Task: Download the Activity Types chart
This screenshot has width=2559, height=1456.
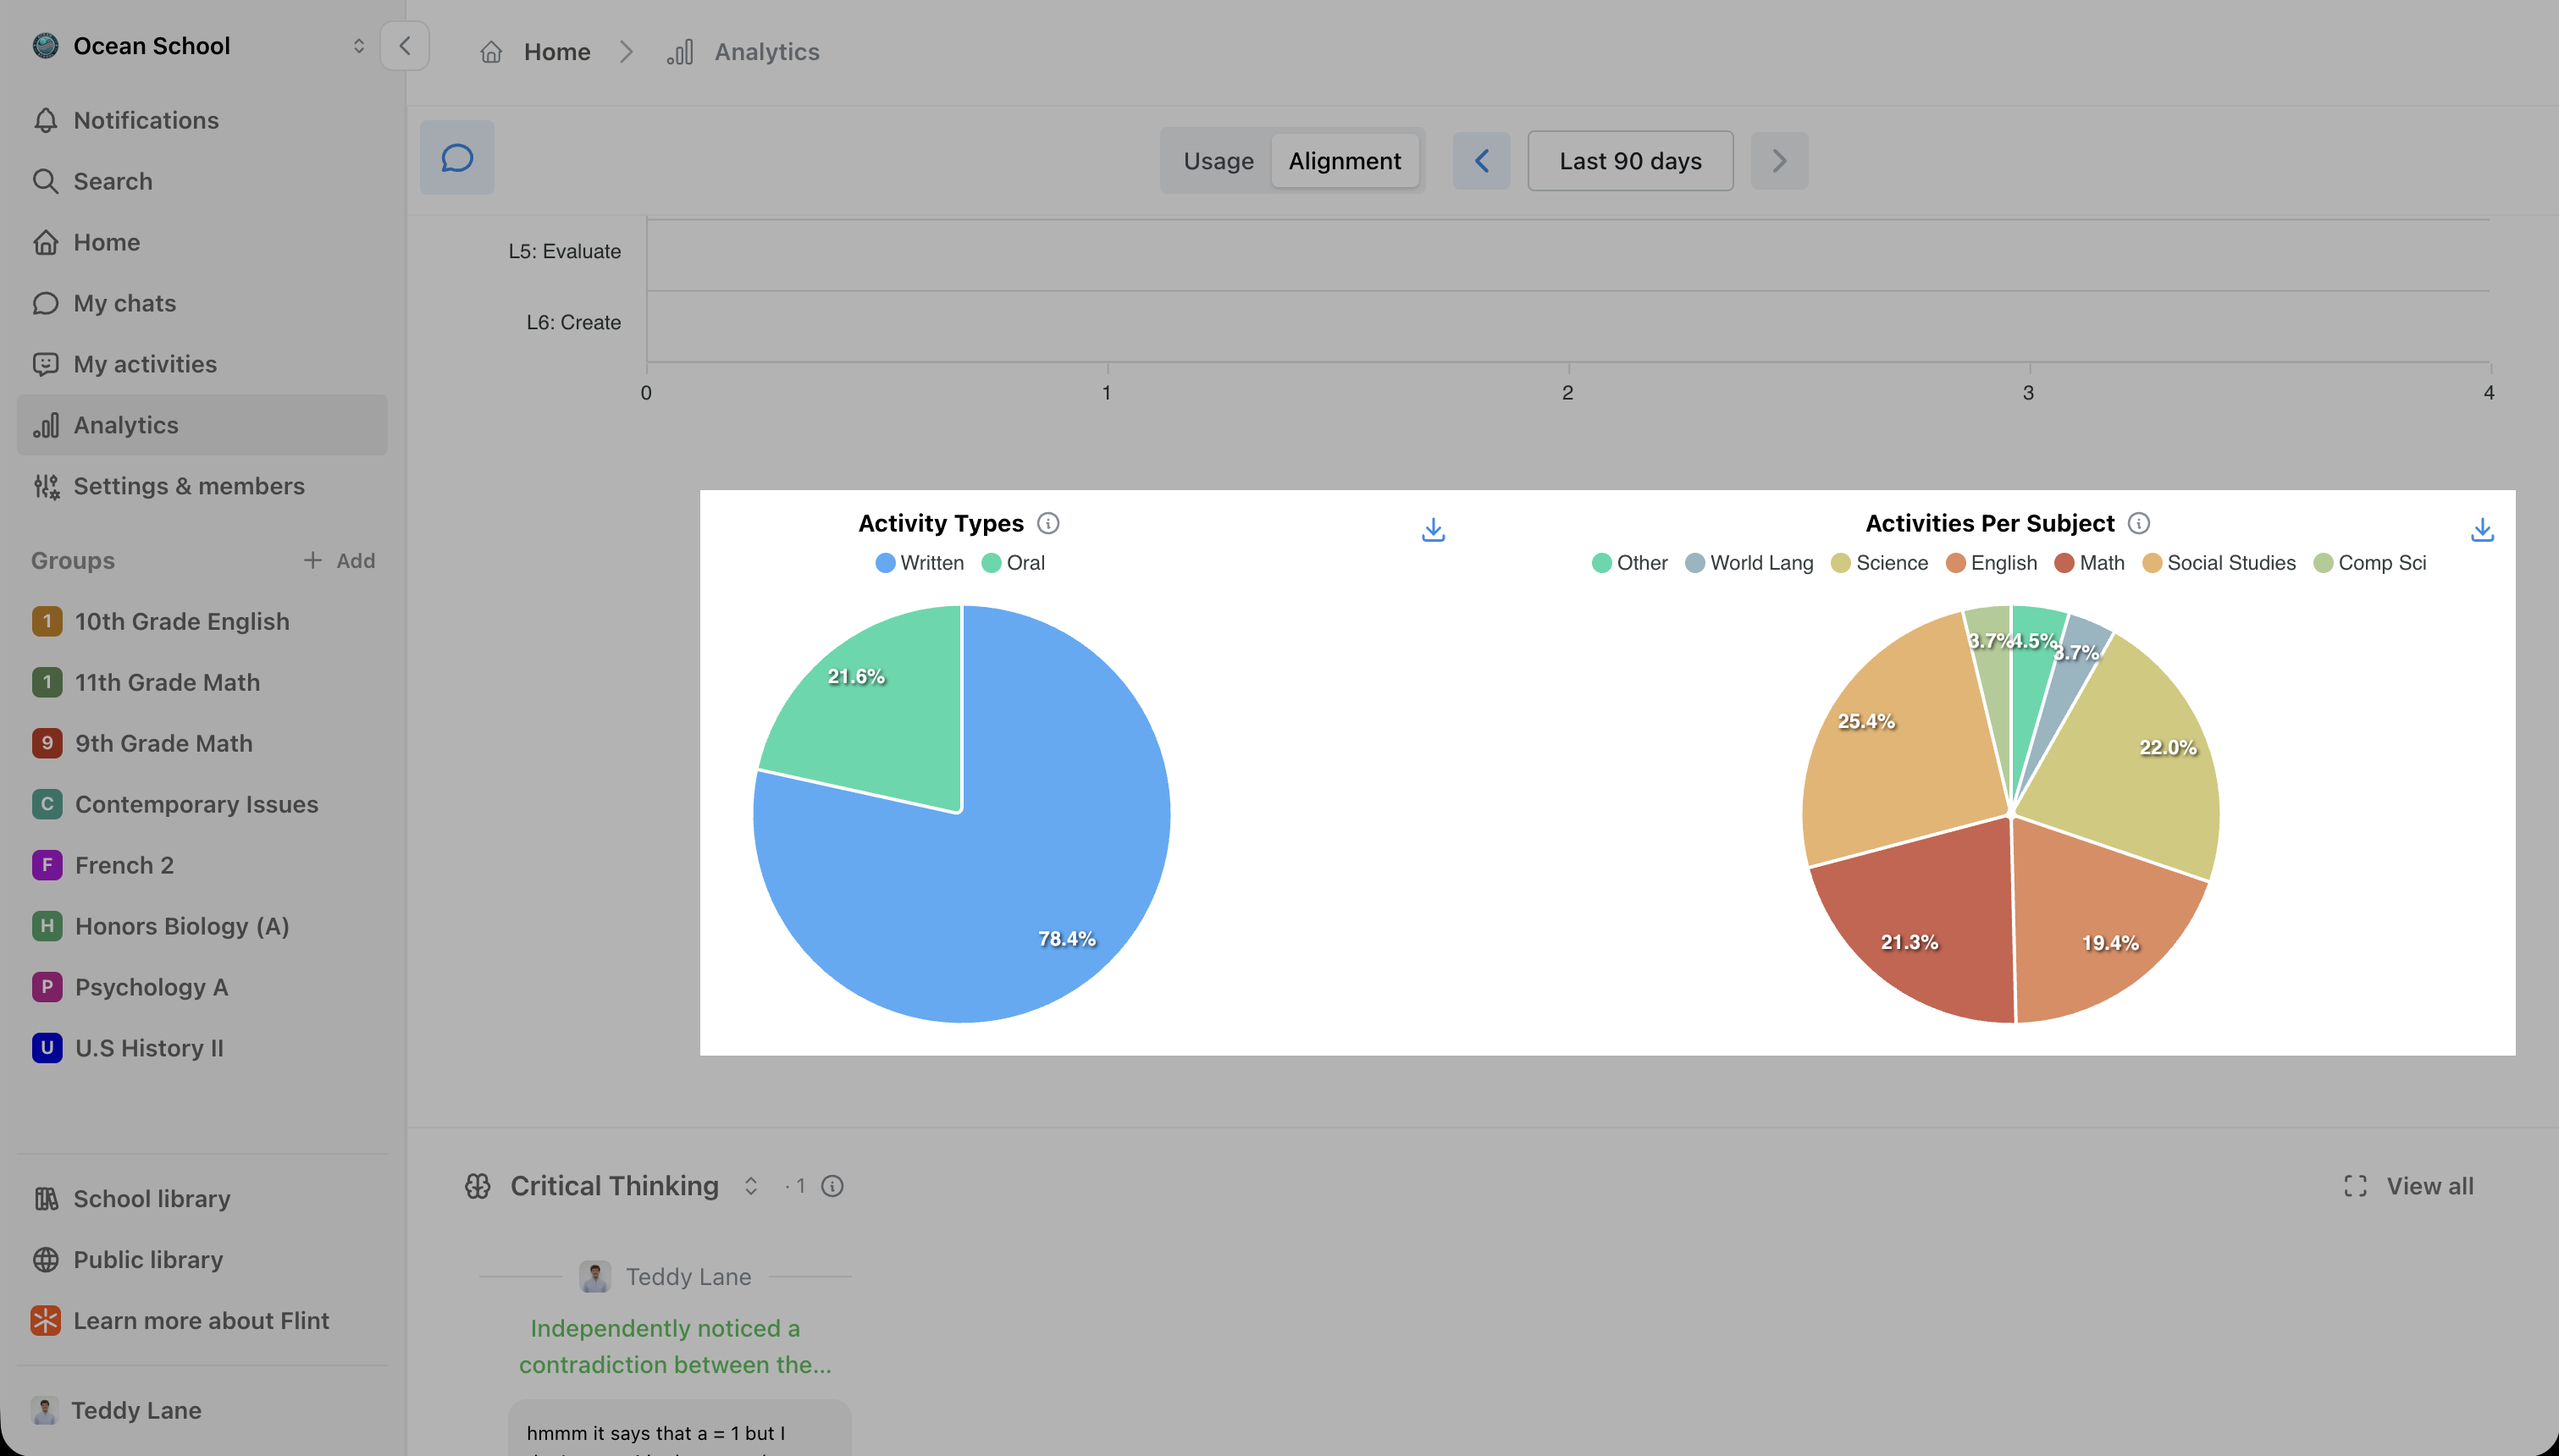Action: click(x=1433, y=530)
